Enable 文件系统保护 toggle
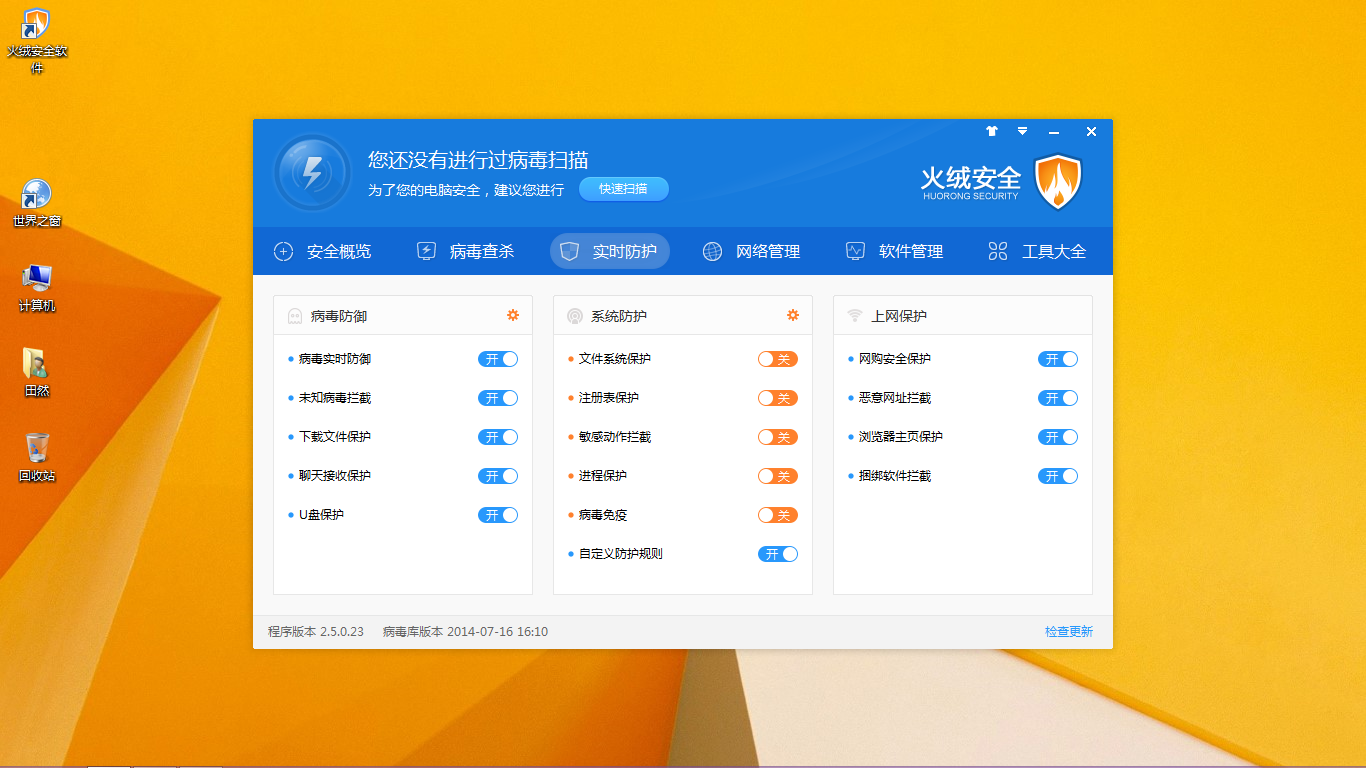This screenshot has height=768, width=1366. tap(778, 359)
